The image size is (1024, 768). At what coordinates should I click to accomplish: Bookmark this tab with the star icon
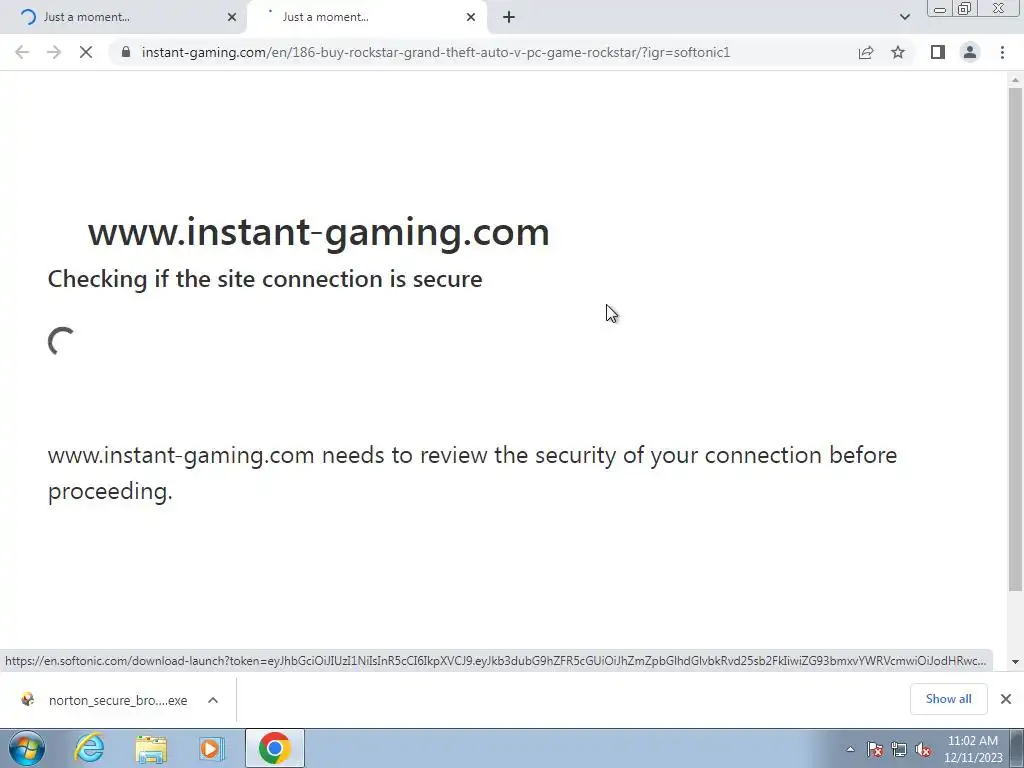(898, 52)
